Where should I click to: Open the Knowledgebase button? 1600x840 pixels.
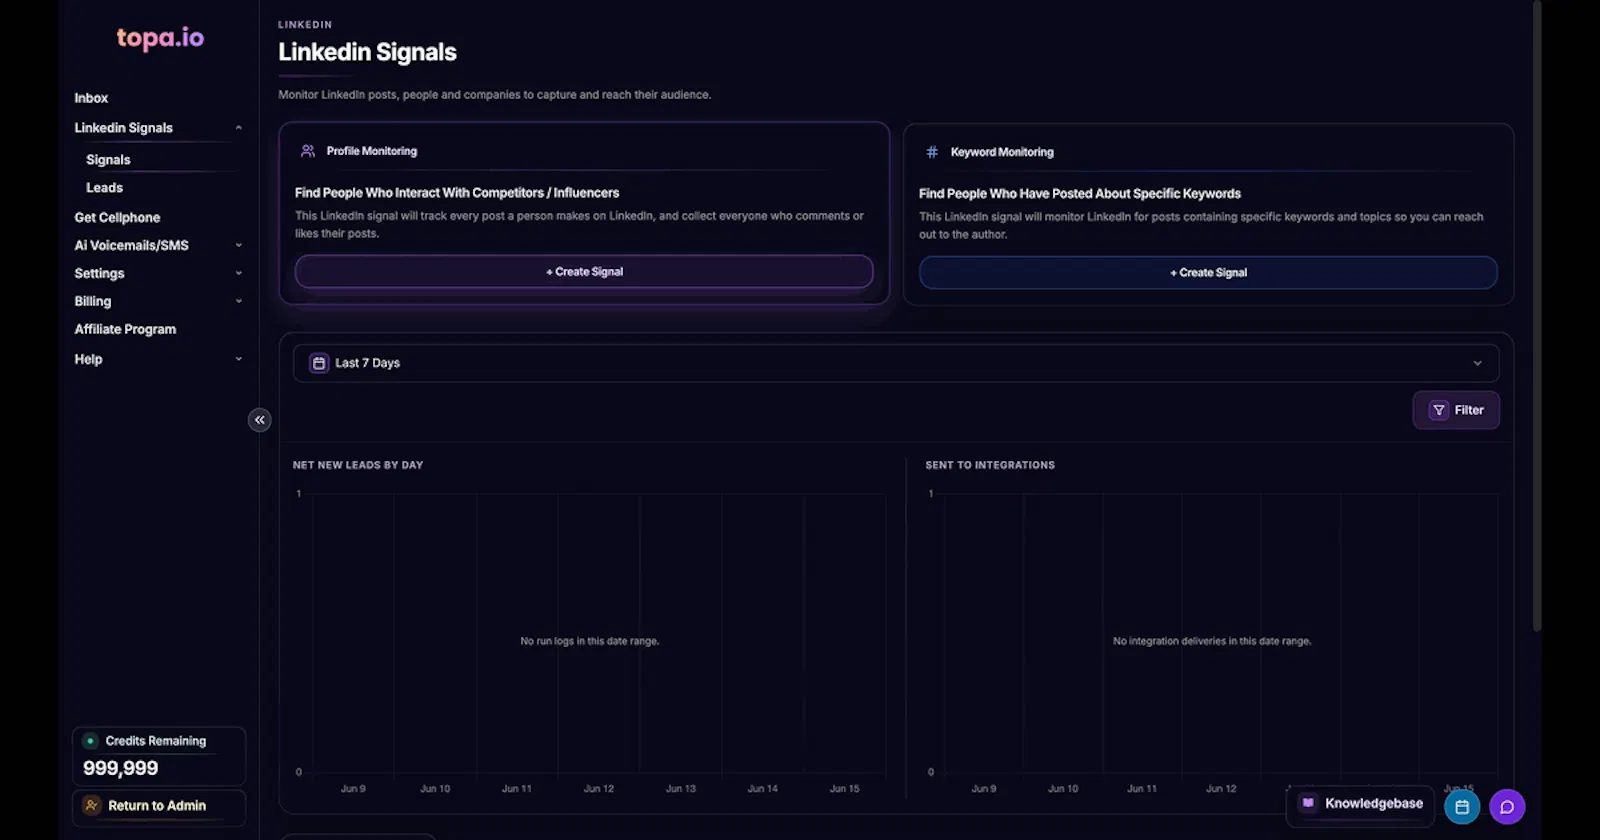tap(1360, 804)
